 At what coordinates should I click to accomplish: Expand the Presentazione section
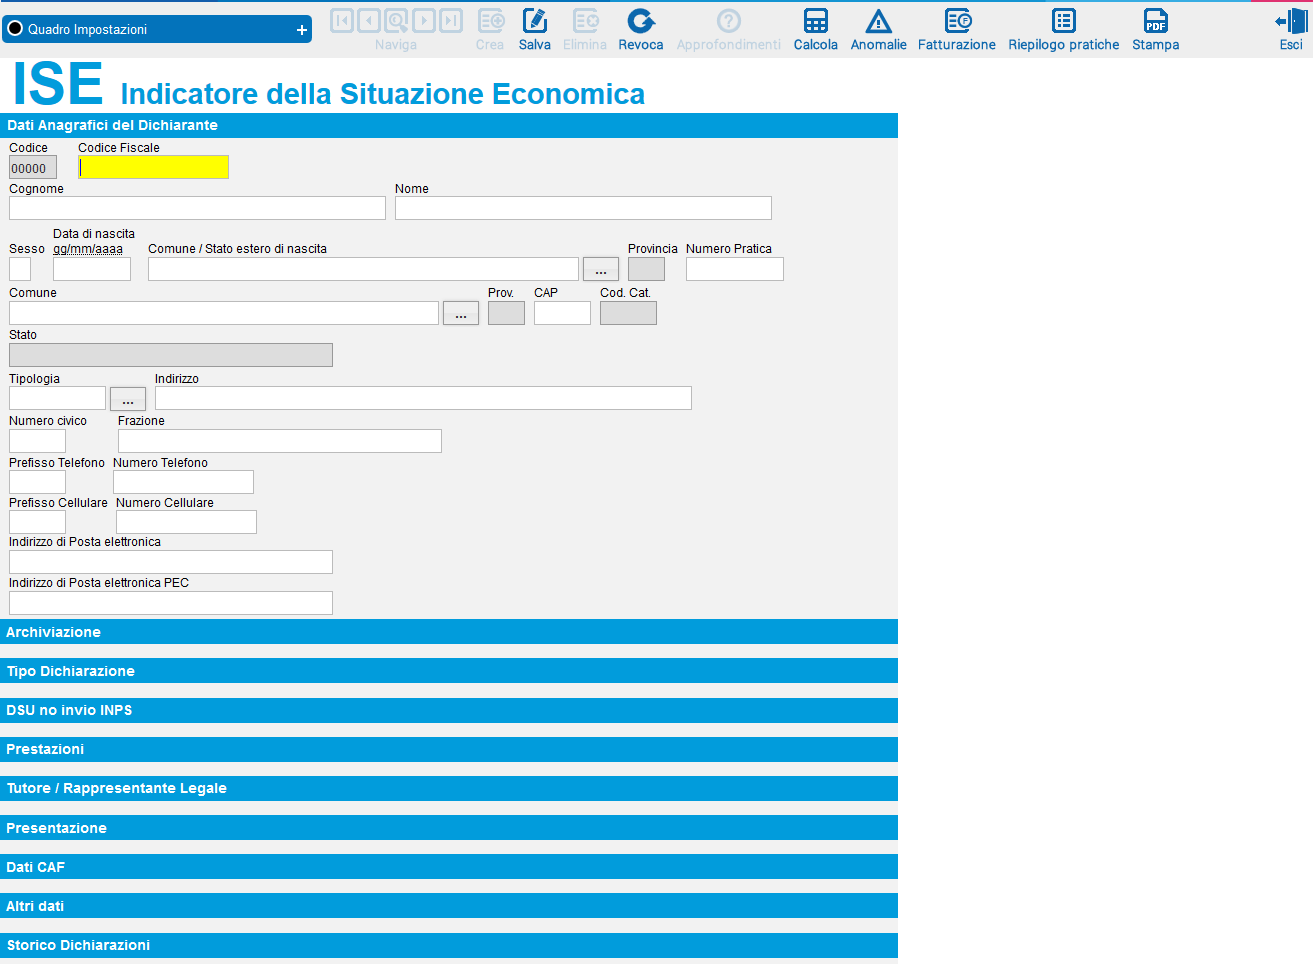(x=449, y=828)
